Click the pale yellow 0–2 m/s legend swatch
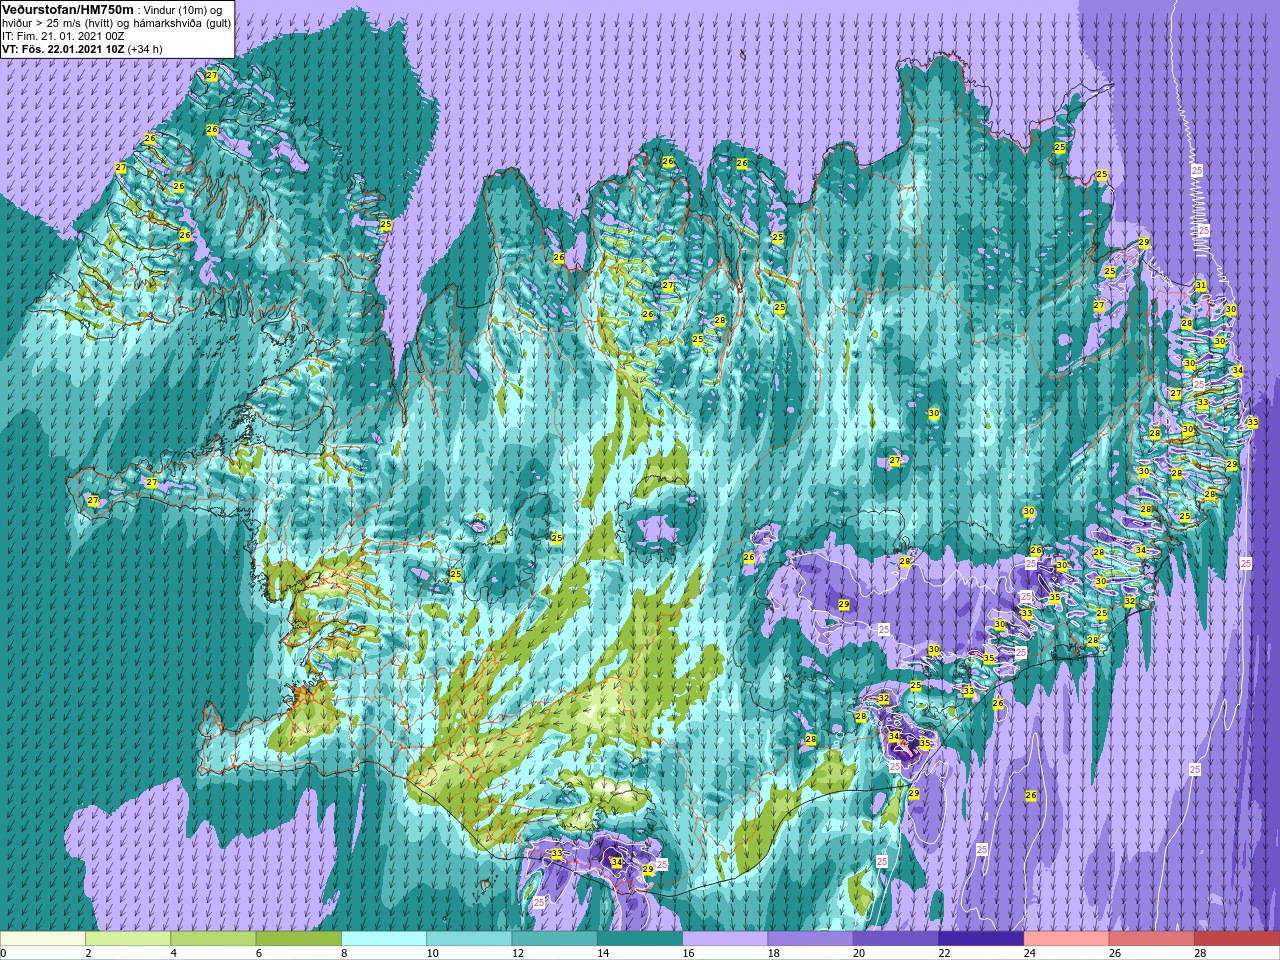1280x960 pixels. 43,939
